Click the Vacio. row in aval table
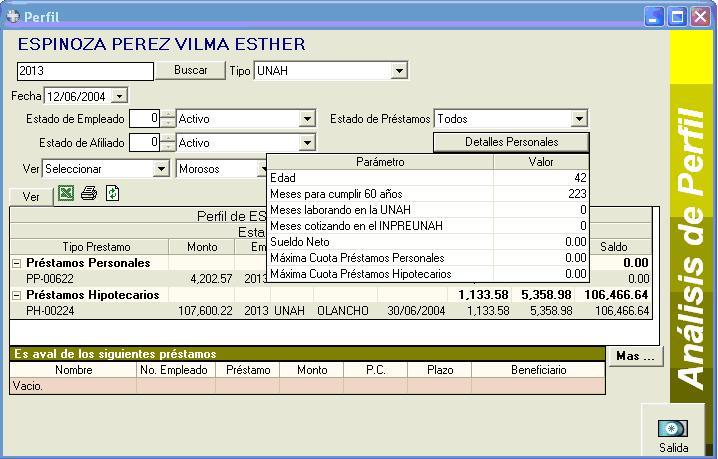This screenshot has width=718, height=459. click(307, 386)
